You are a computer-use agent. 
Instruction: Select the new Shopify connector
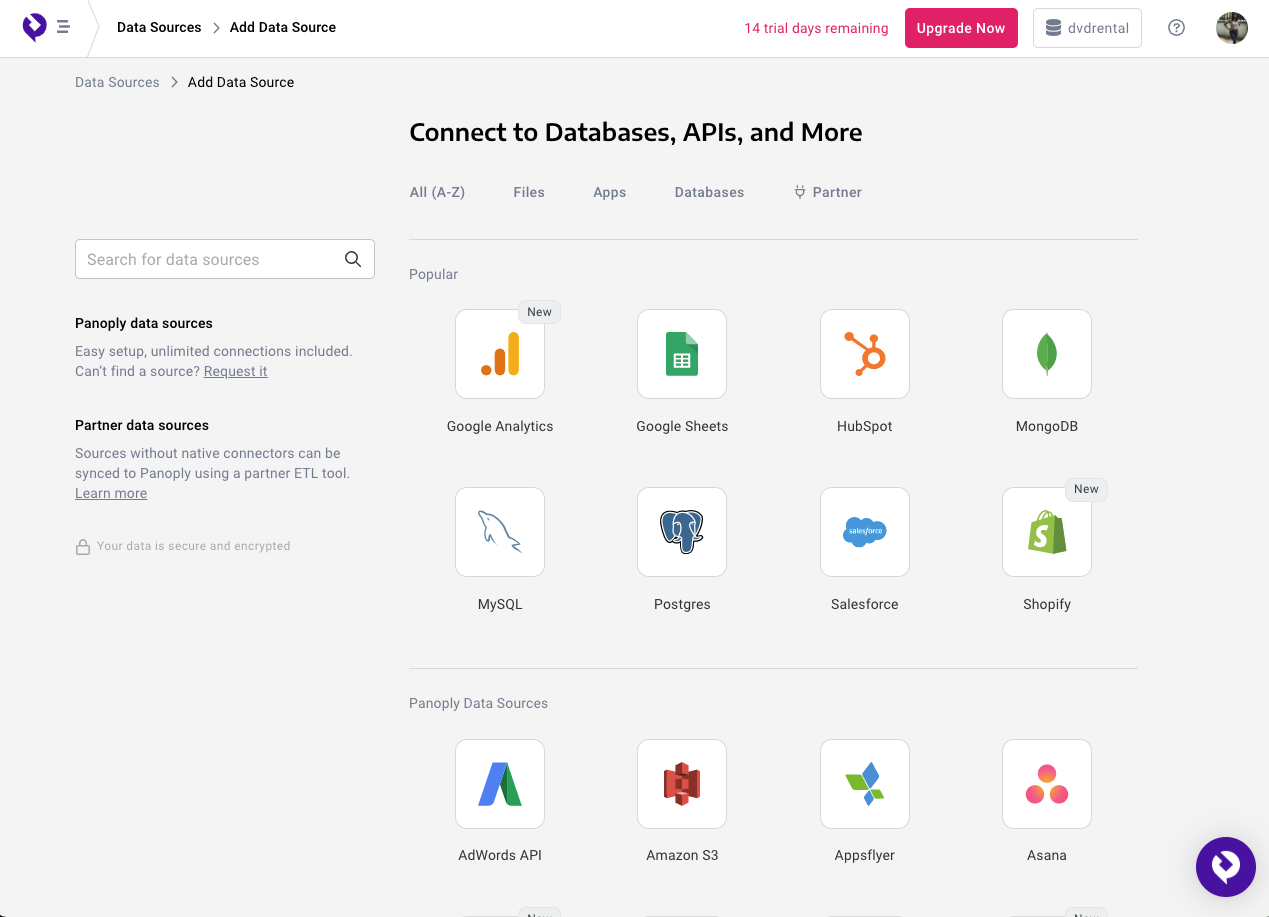1047,532
